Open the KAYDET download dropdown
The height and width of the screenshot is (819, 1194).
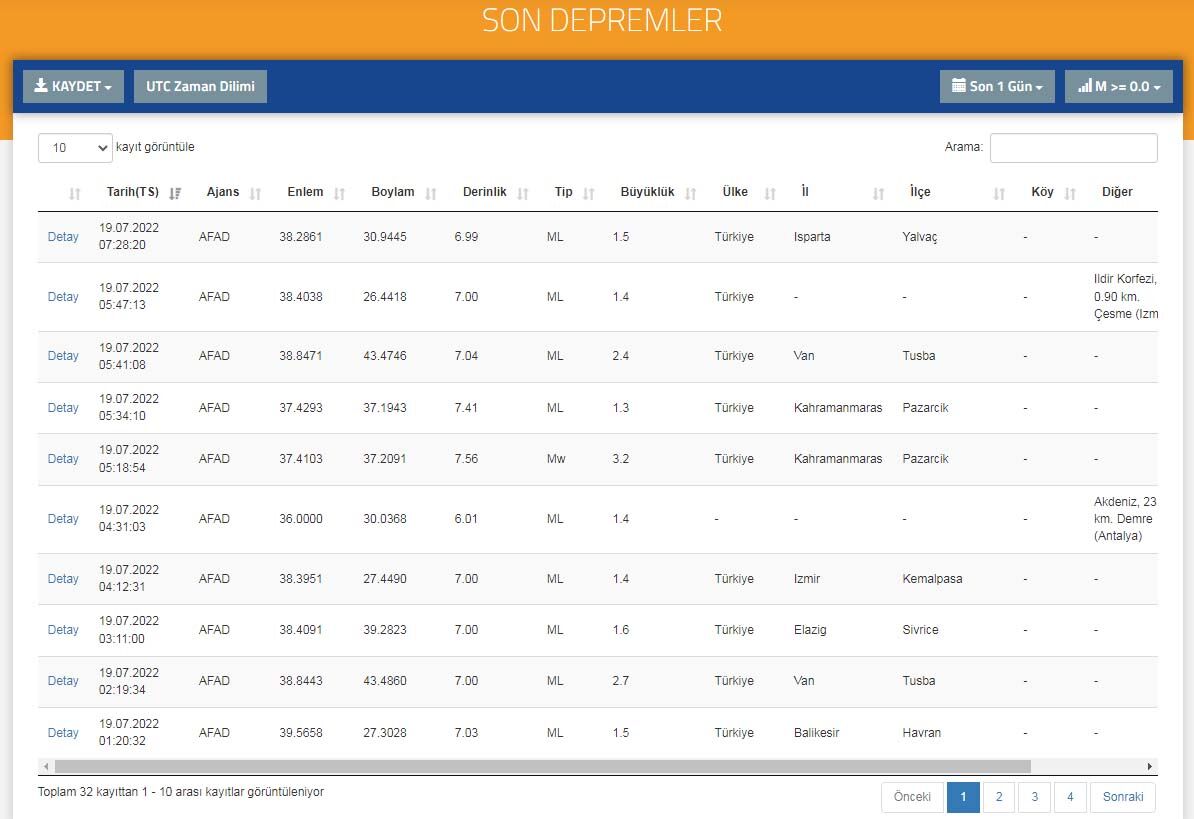pos(73,86)
